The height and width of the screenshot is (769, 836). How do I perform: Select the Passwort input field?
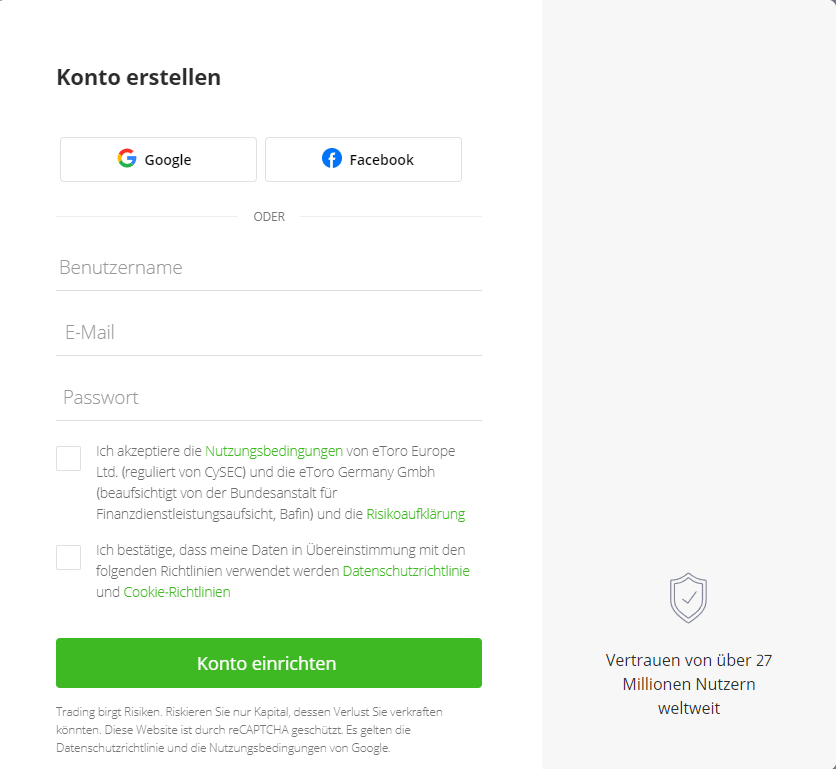269,398
